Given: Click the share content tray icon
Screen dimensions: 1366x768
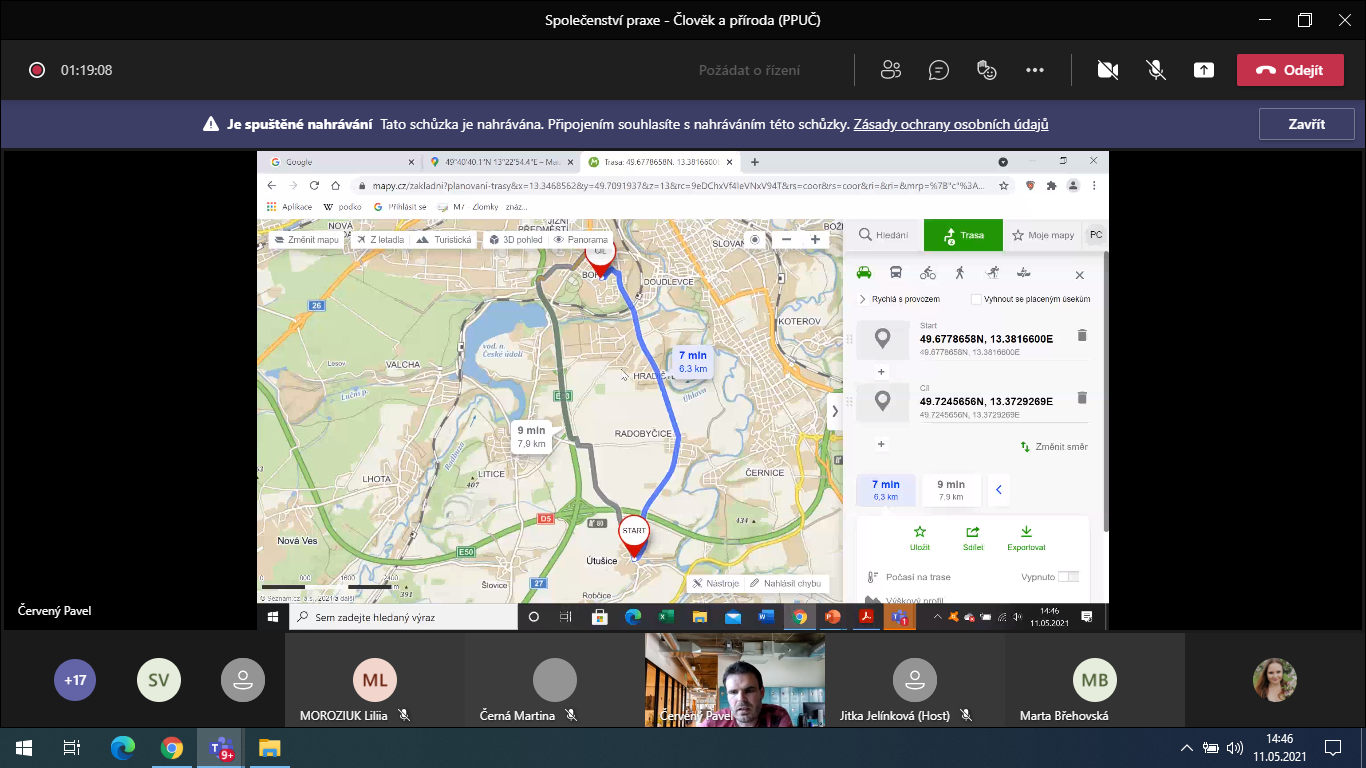Looking at the screenshot, I should click(1204, 70).
